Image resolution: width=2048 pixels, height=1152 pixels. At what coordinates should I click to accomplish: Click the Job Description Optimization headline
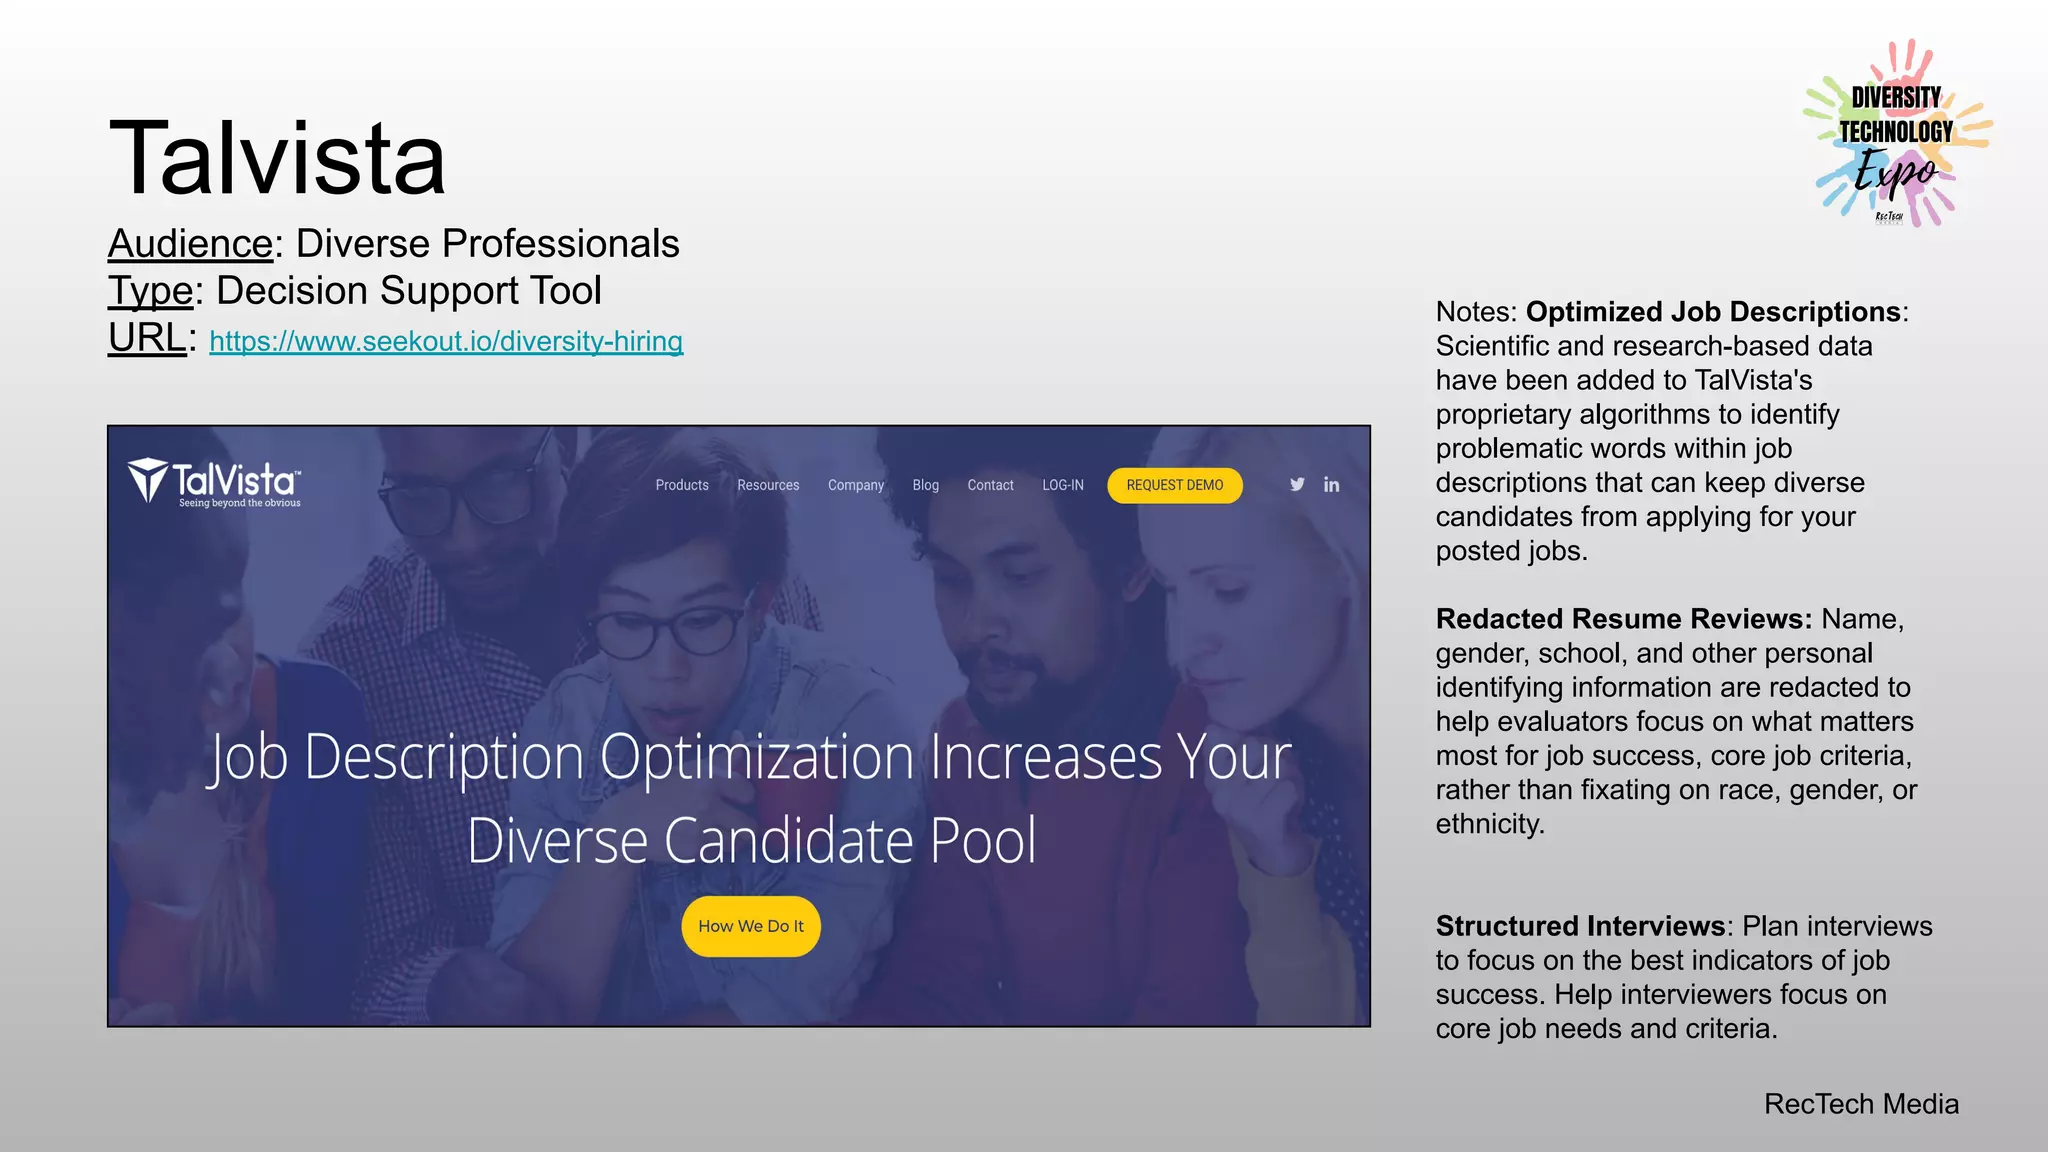click(x=751, y=798)
